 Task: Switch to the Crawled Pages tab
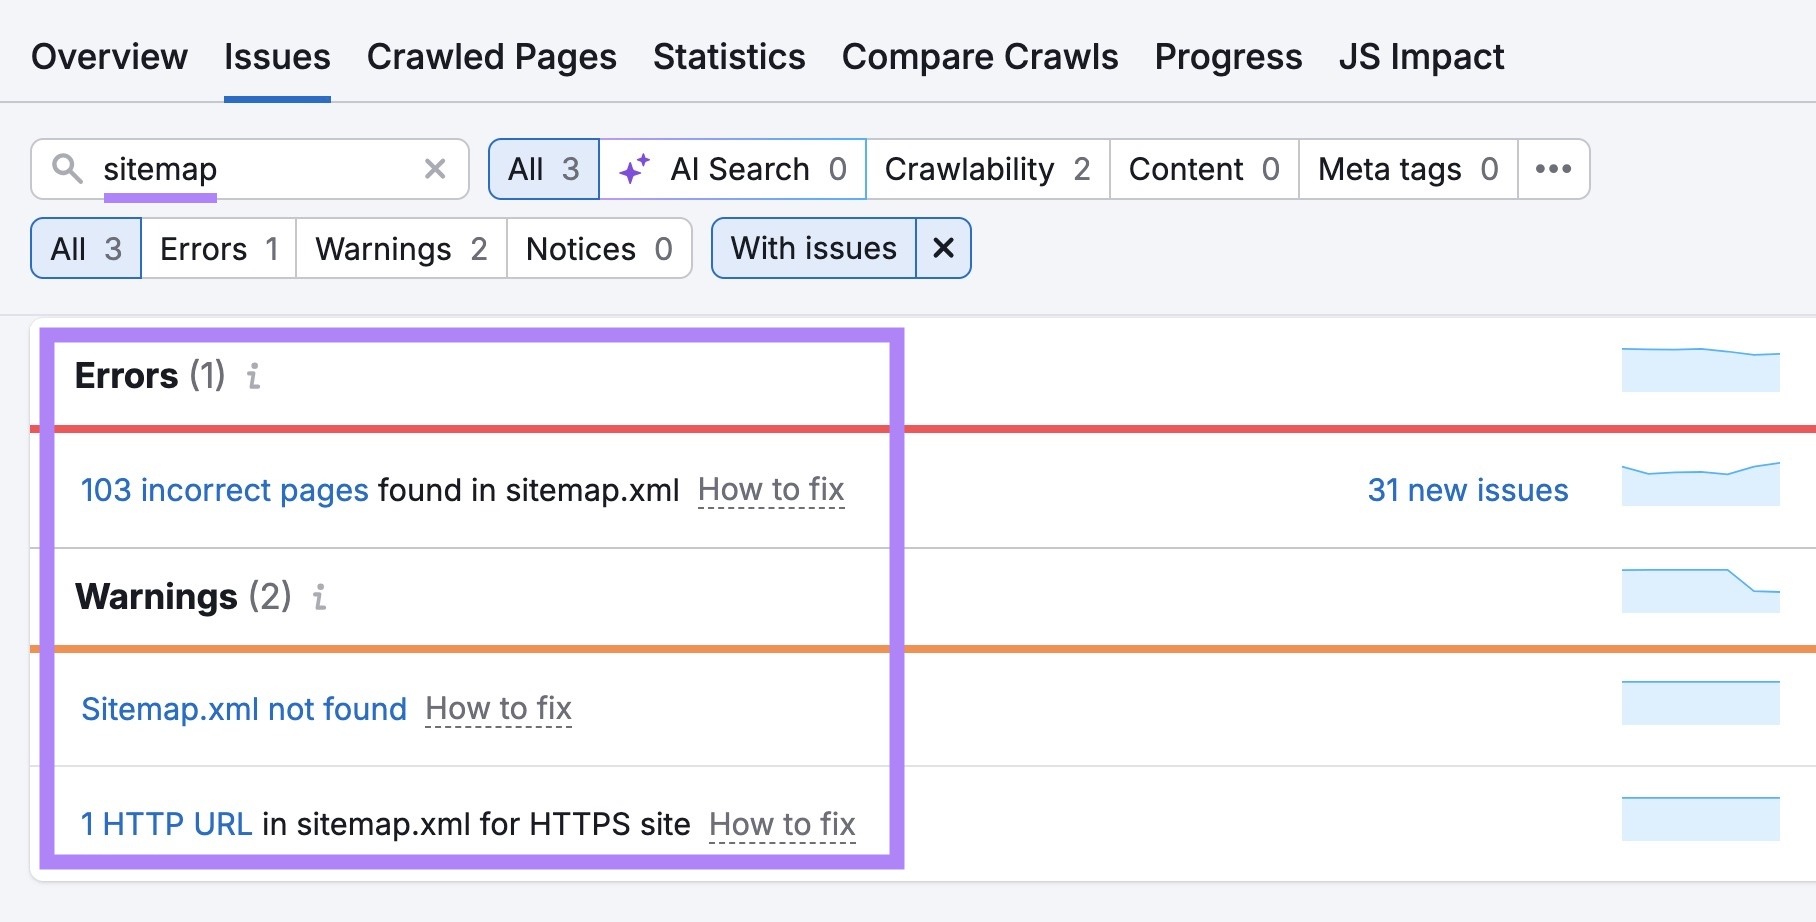coord(491,57)
